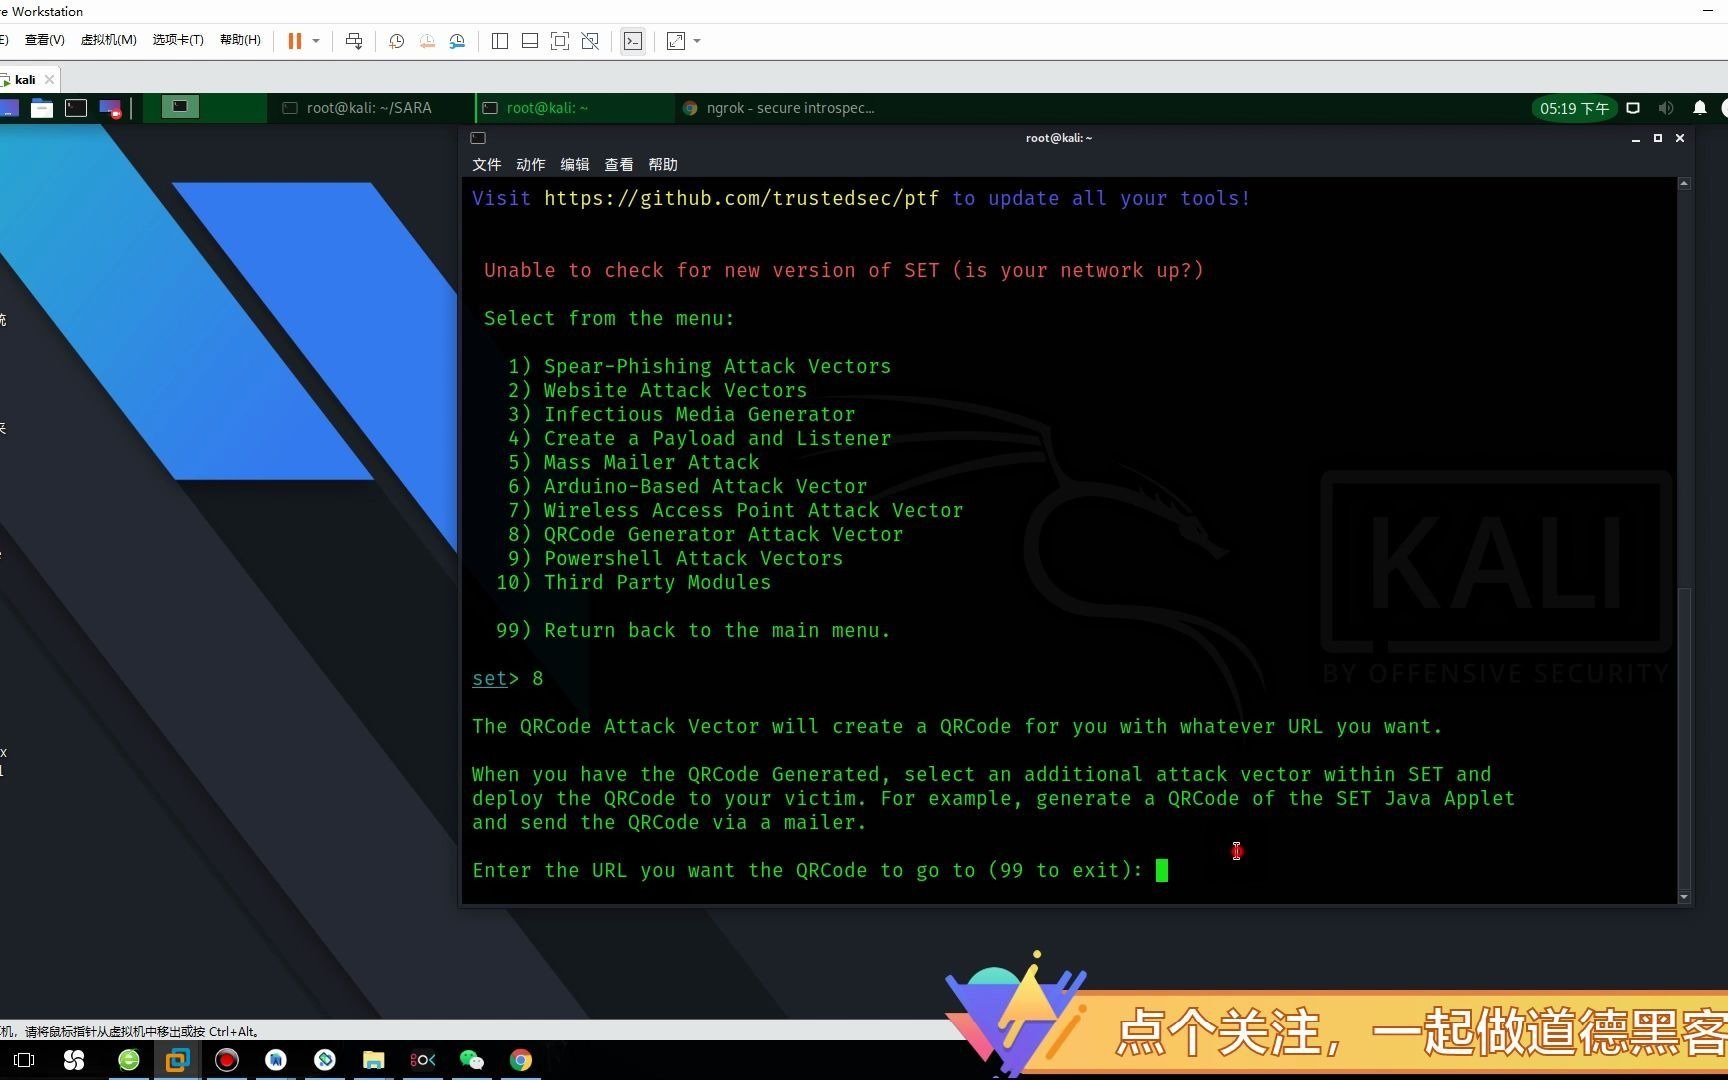Click the 05:19 下午 panel clock
This screenshot has height=1080, width=1728.
[1574, 108]
